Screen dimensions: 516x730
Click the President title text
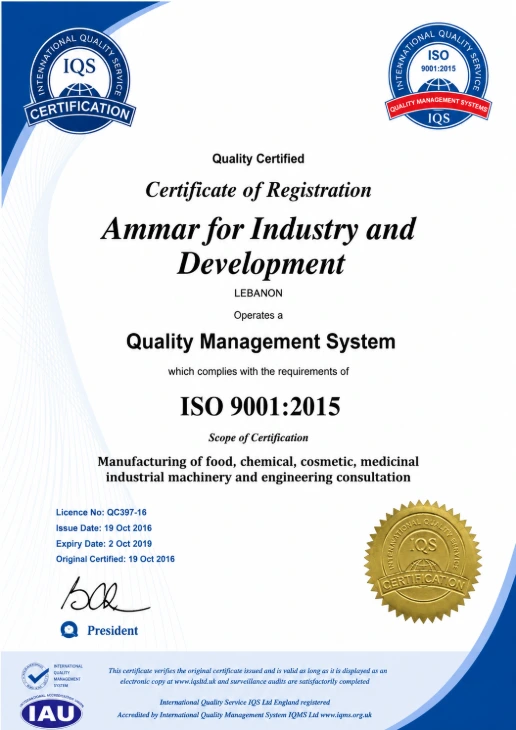click(113, 630)
